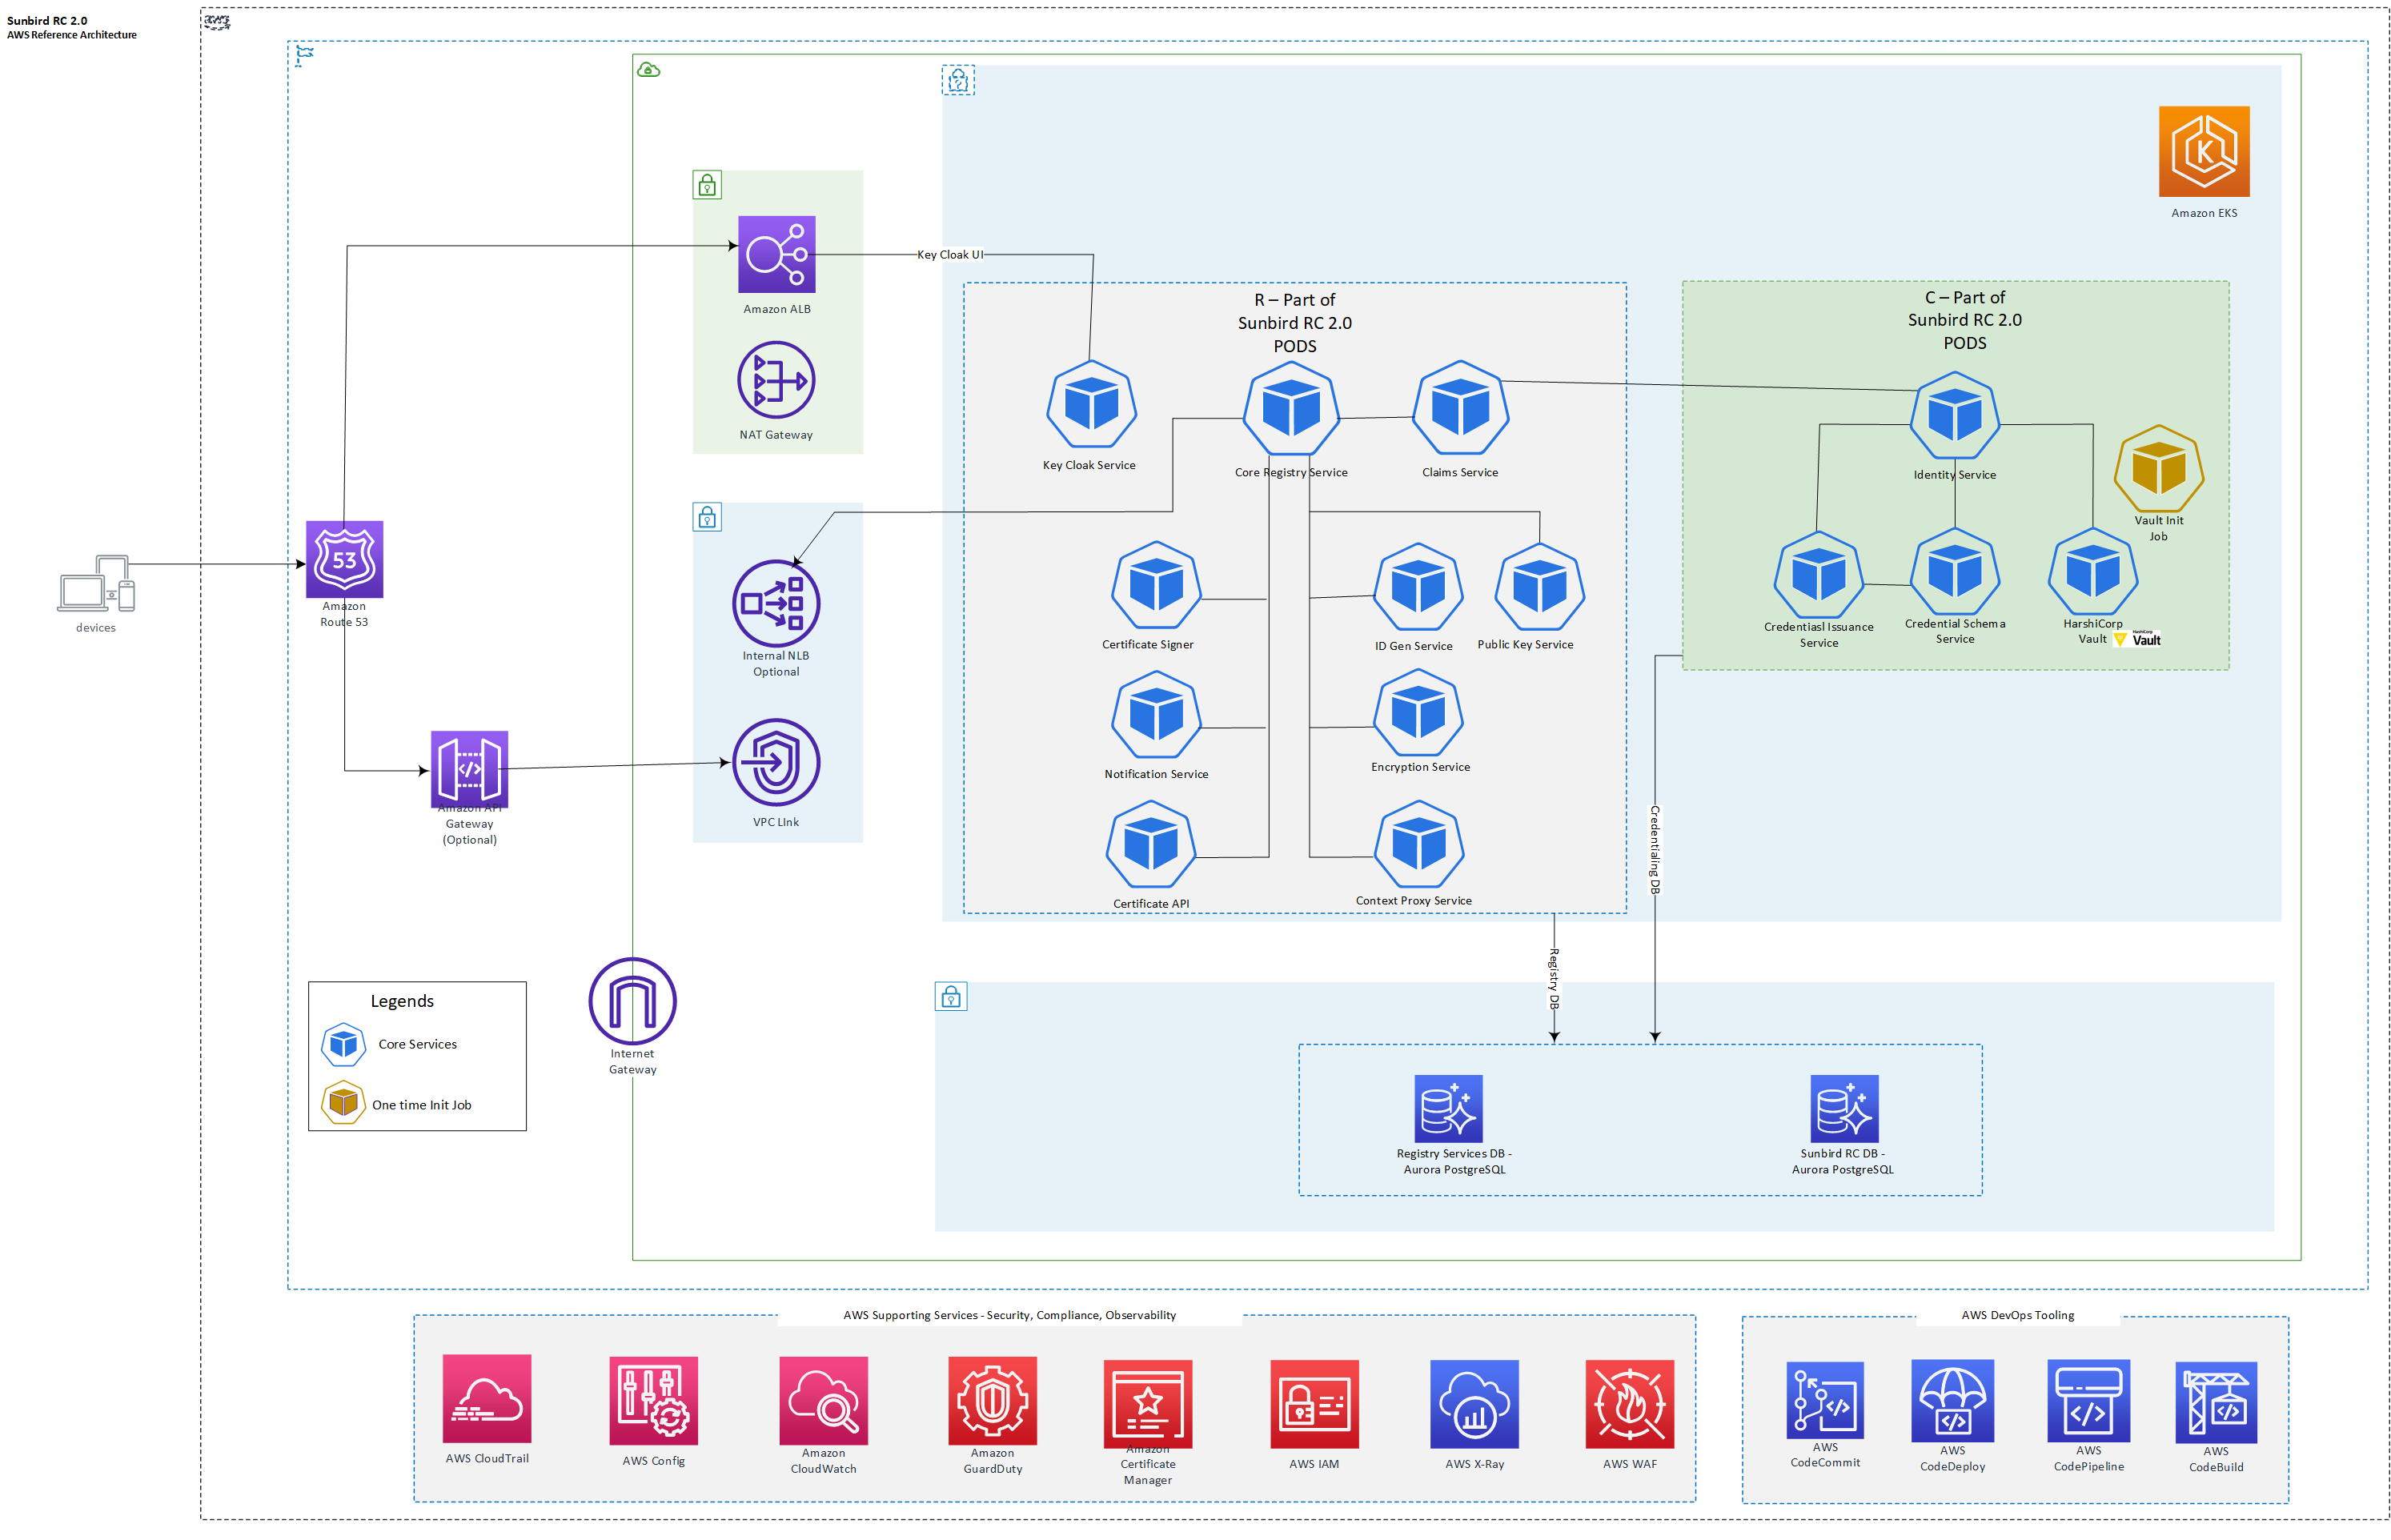Image resolution: width=2391 pixels, height=1540 pixels.
Task: Click the Internet Gateway icon
Action: (x=632, y=1001)
